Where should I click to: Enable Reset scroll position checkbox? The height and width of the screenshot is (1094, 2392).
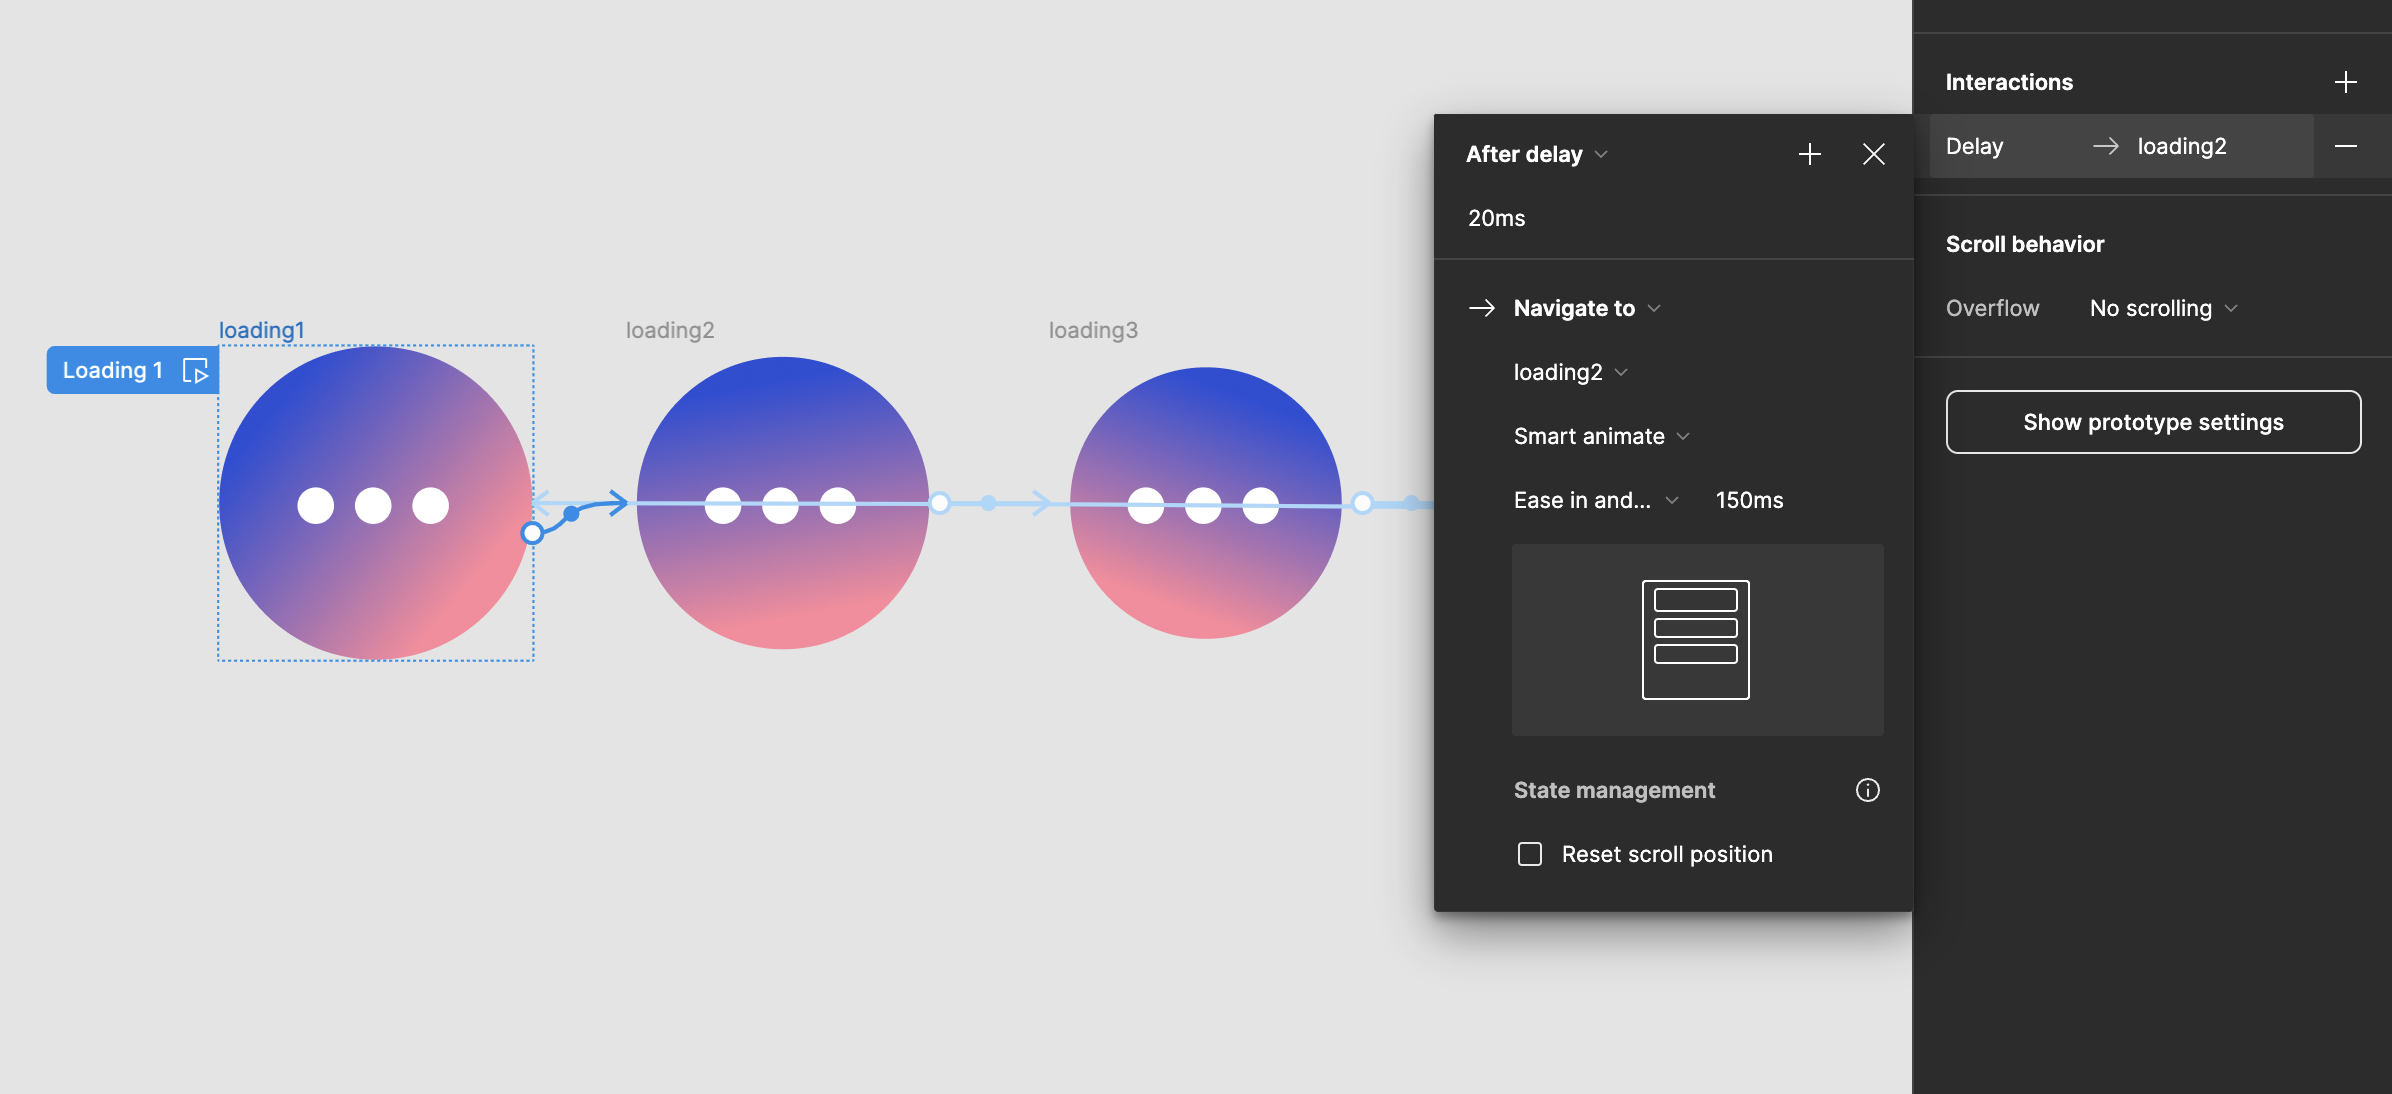point(1530,854)
